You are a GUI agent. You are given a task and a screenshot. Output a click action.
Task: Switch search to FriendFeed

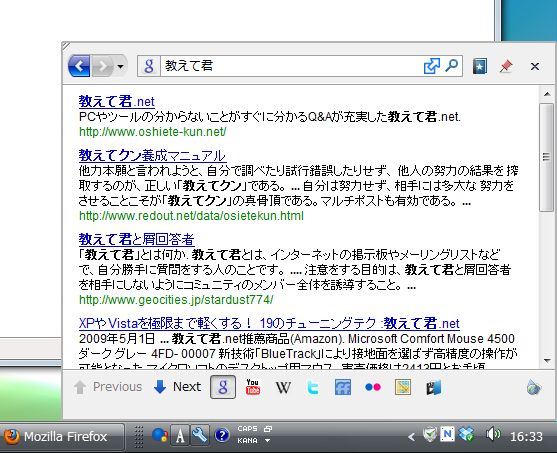tap(343, 387)
